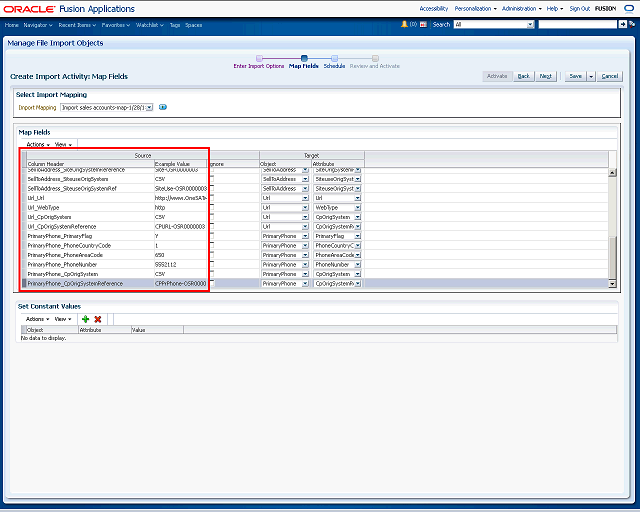
Task: Click the Cancel button
Action: [610, 76]
